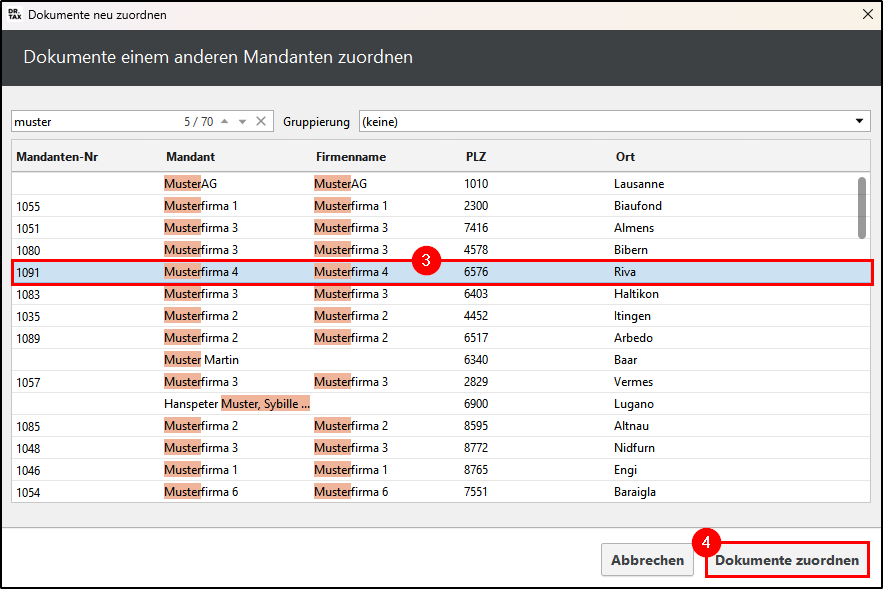
Task: Clear the search field with X icon
Action: 261,121
